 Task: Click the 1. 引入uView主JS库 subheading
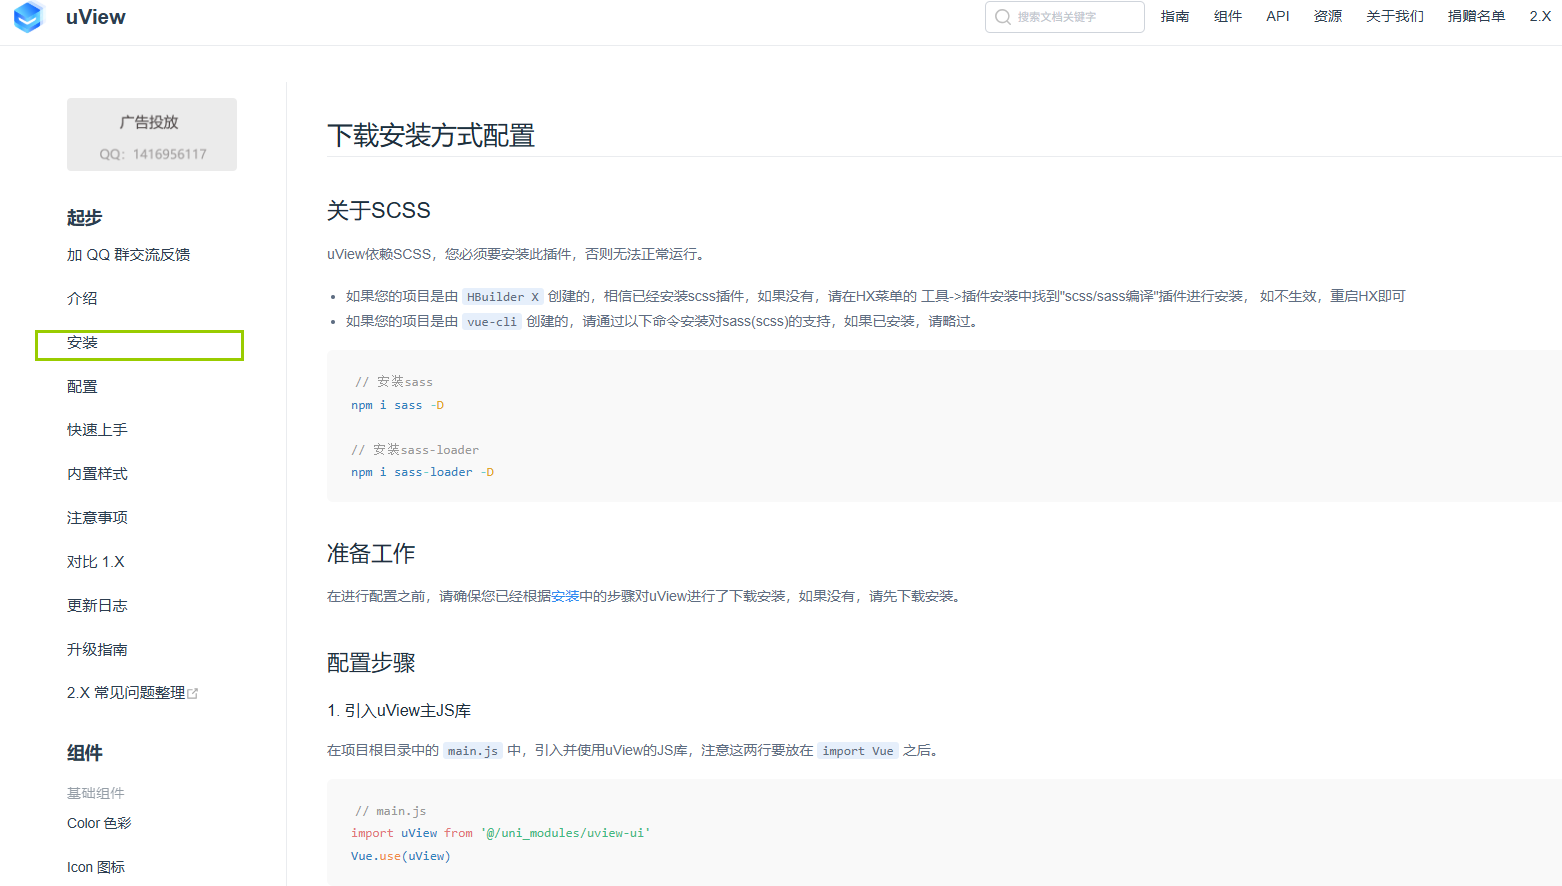click(399, 710)
